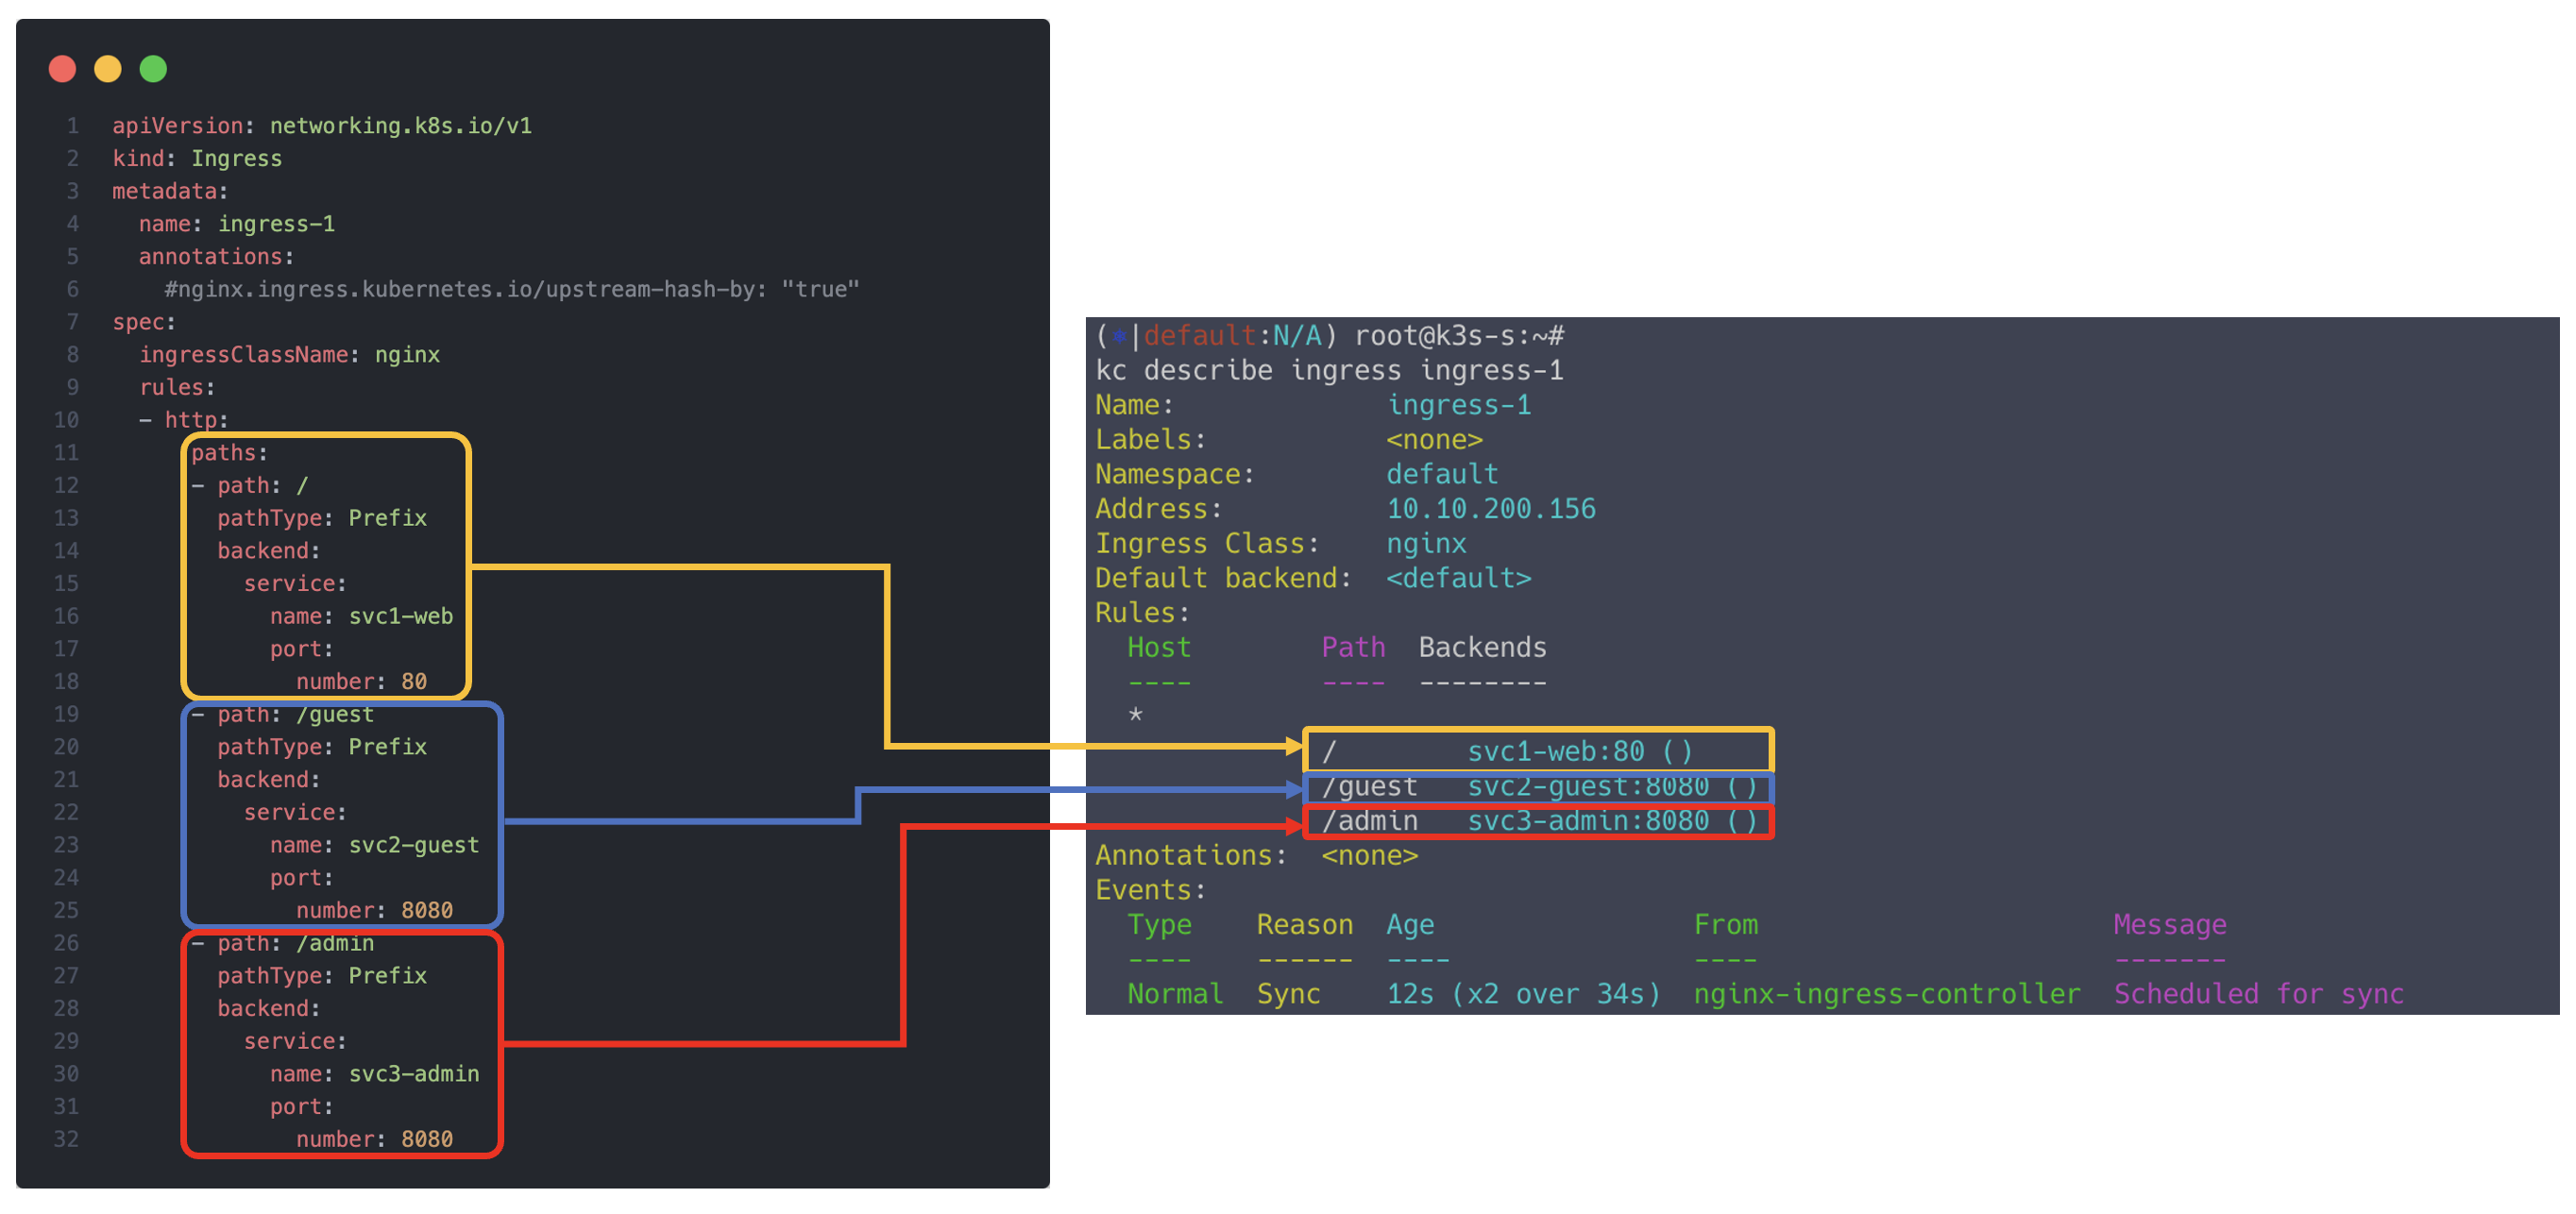Click the Message column header in Events
The width and height of the screenshot is (2576, 1214).
tap(2169, 925)
